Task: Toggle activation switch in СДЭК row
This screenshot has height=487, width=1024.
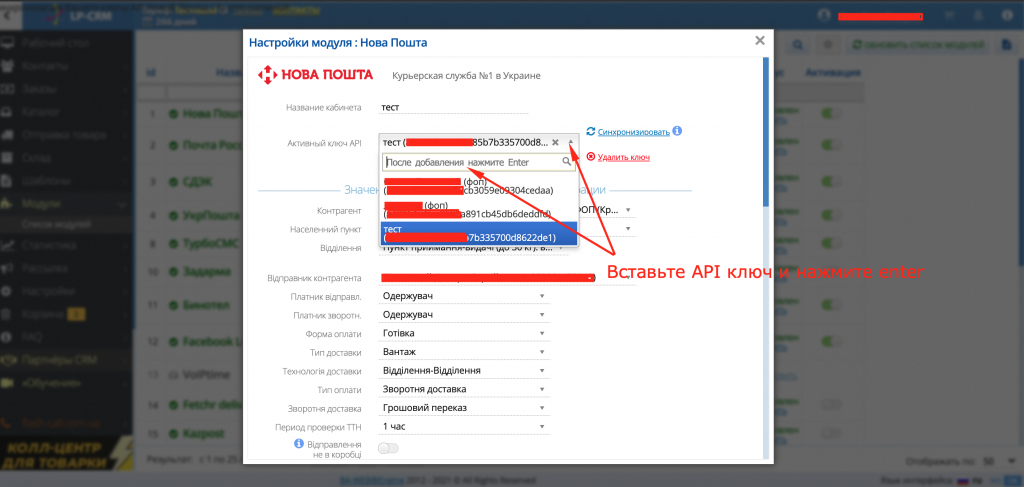Action: pos(832,182)
